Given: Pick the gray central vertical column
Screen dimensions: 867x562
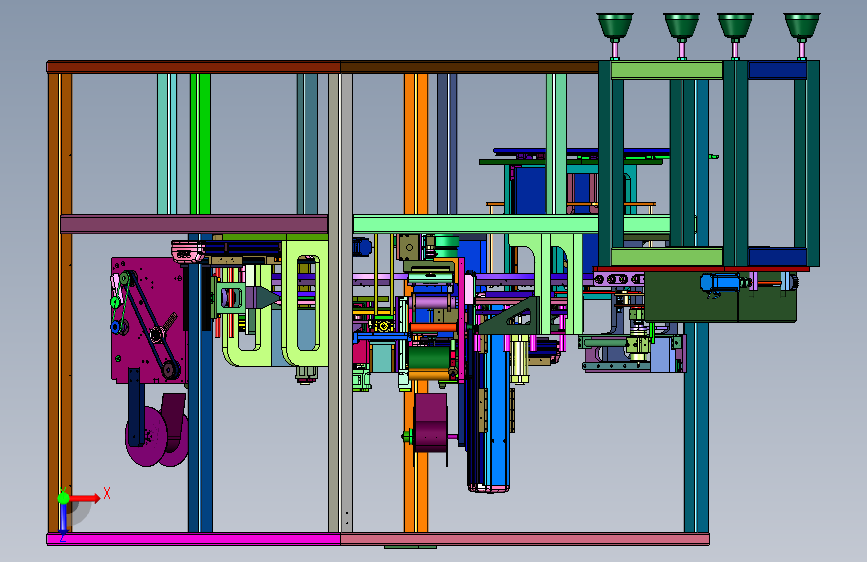Looking at the screenshot, I should [340, 303].
